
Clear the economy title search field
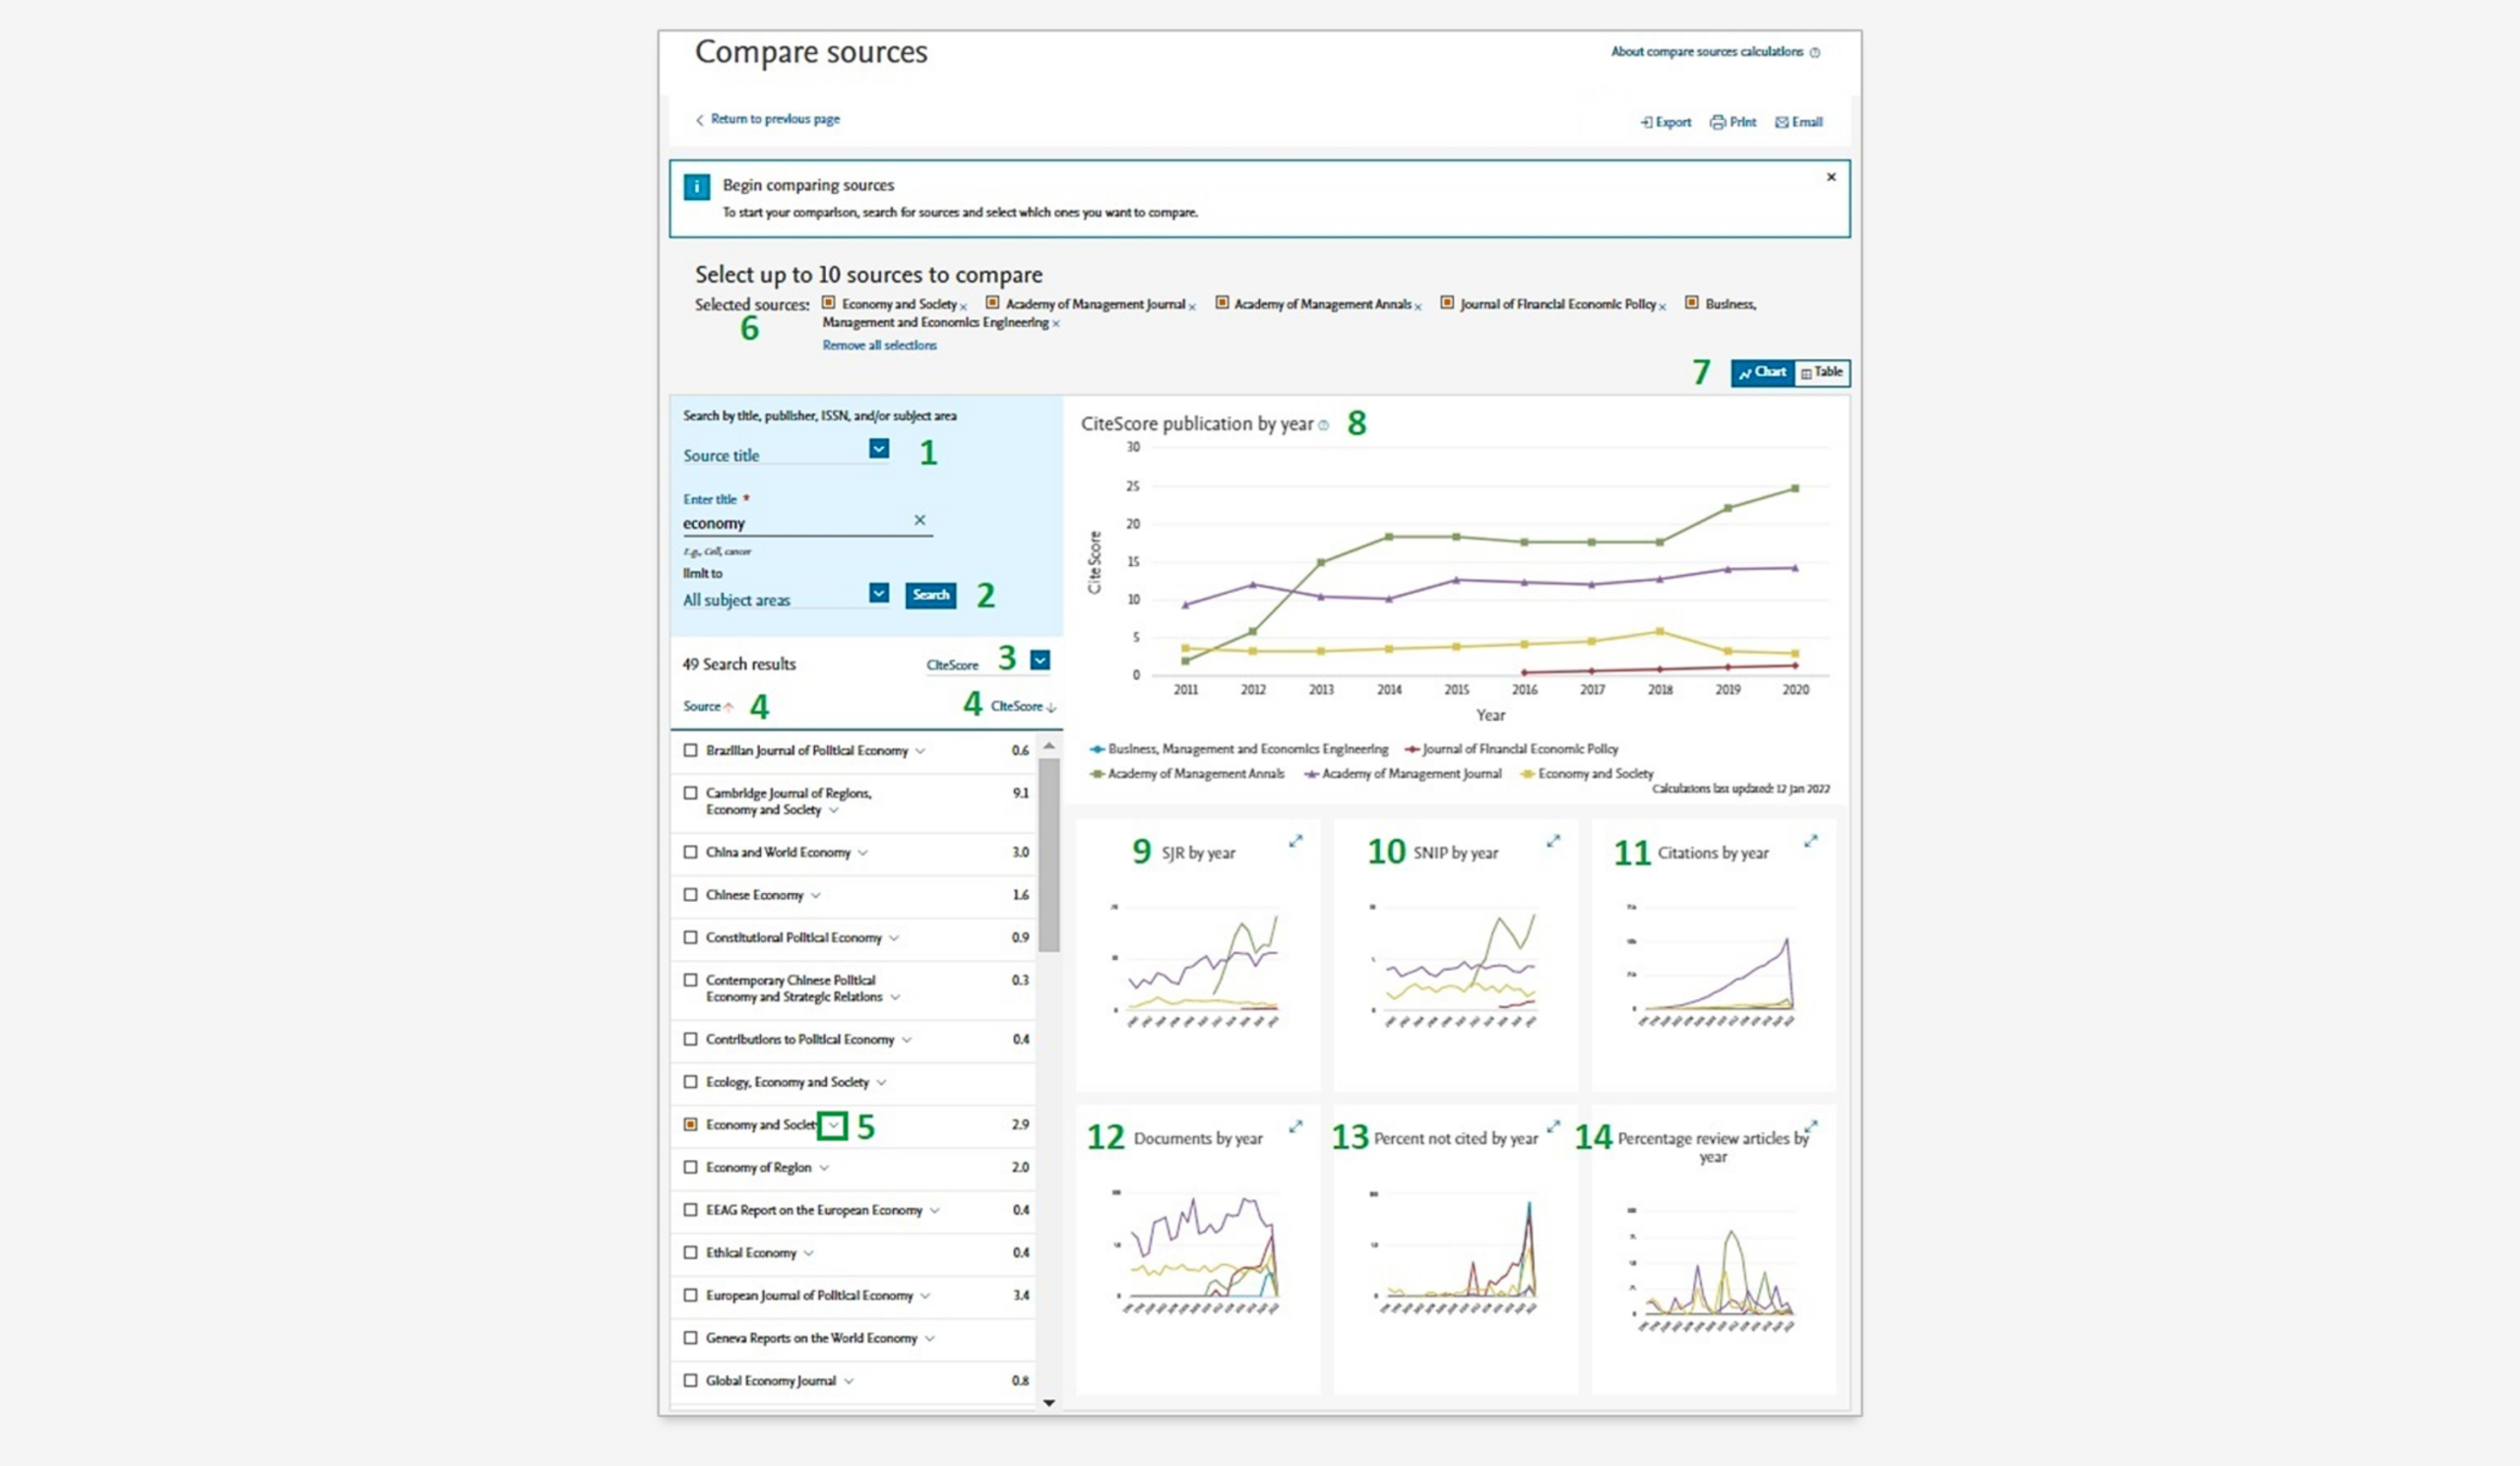pos(919,520)
